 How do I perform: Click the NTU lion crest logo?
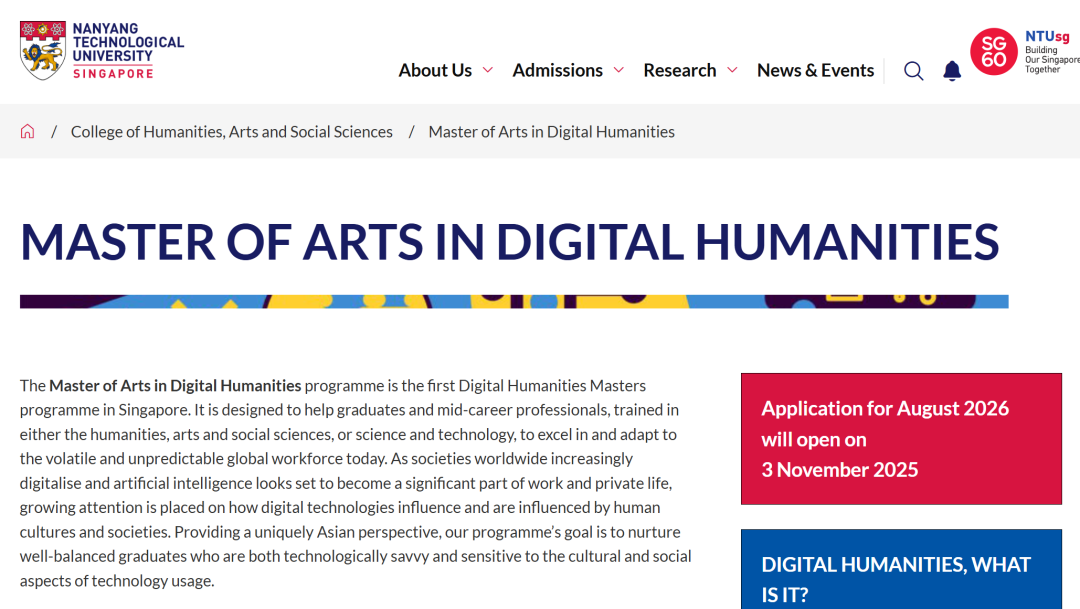point(43,50)
